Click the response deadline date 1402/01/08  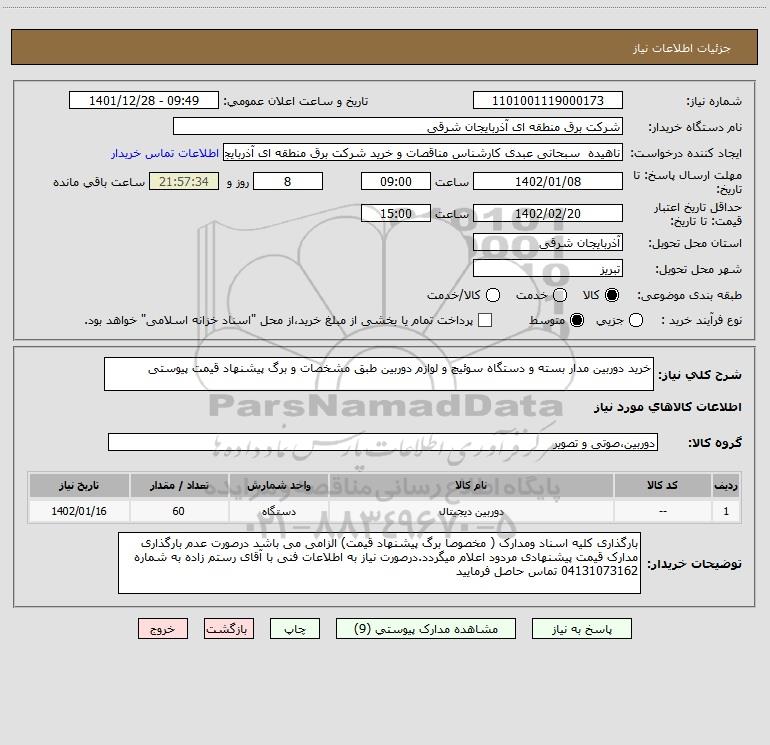click(x=548, y=181)
